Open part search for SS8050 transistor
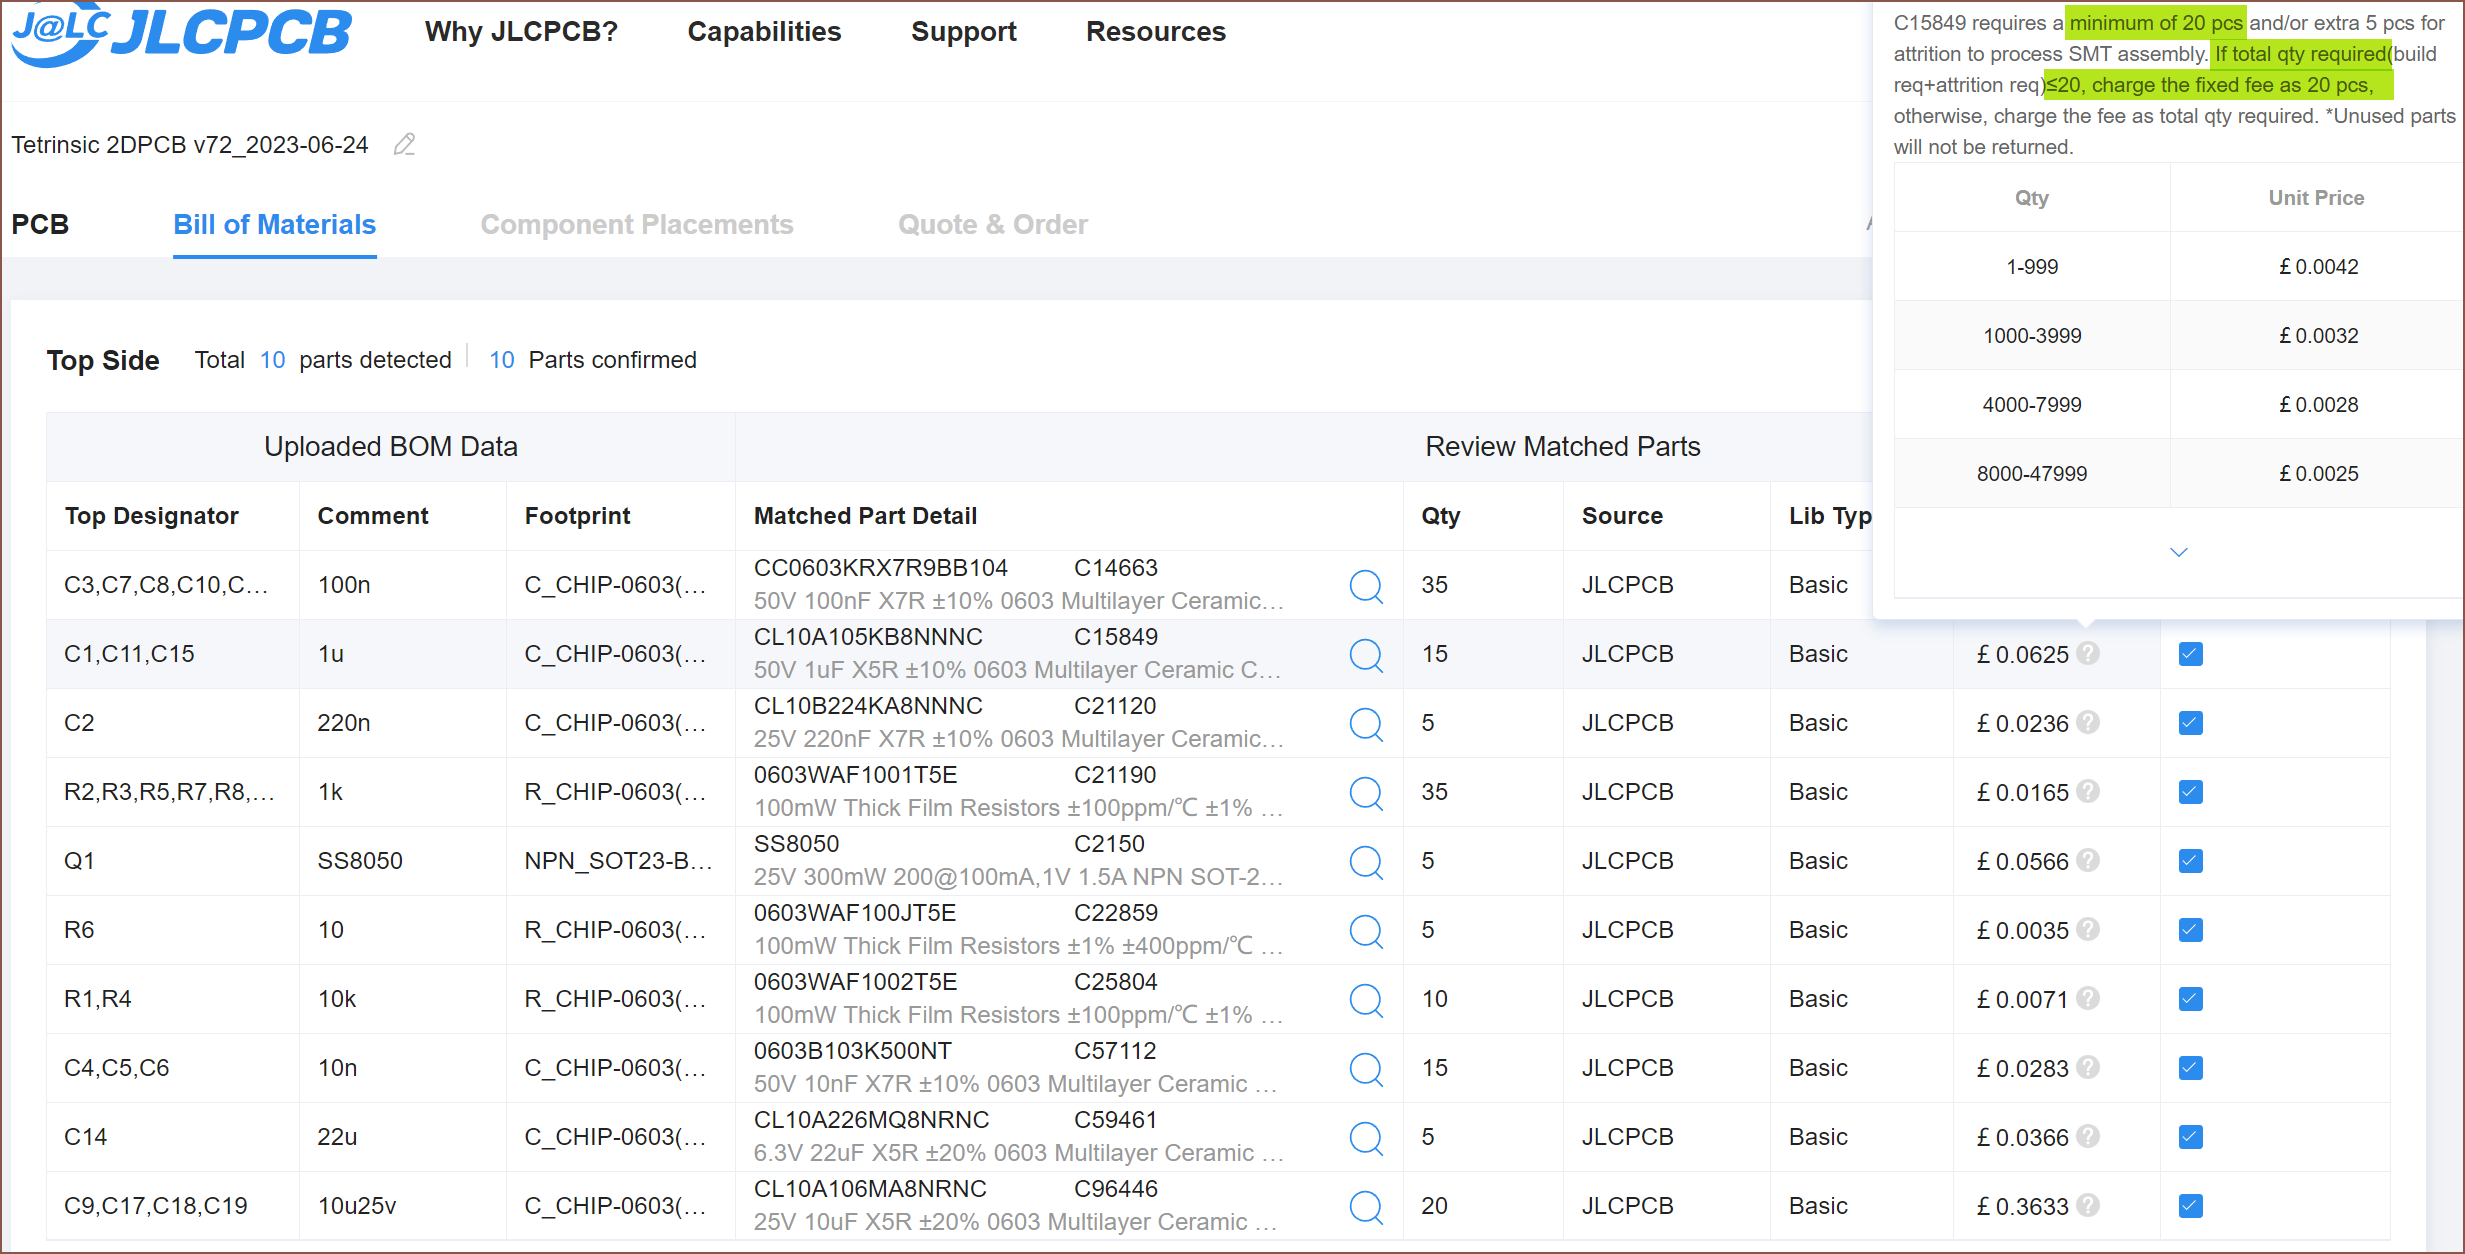This screenshot has width=2465, height=1254. click(1366, 862)
